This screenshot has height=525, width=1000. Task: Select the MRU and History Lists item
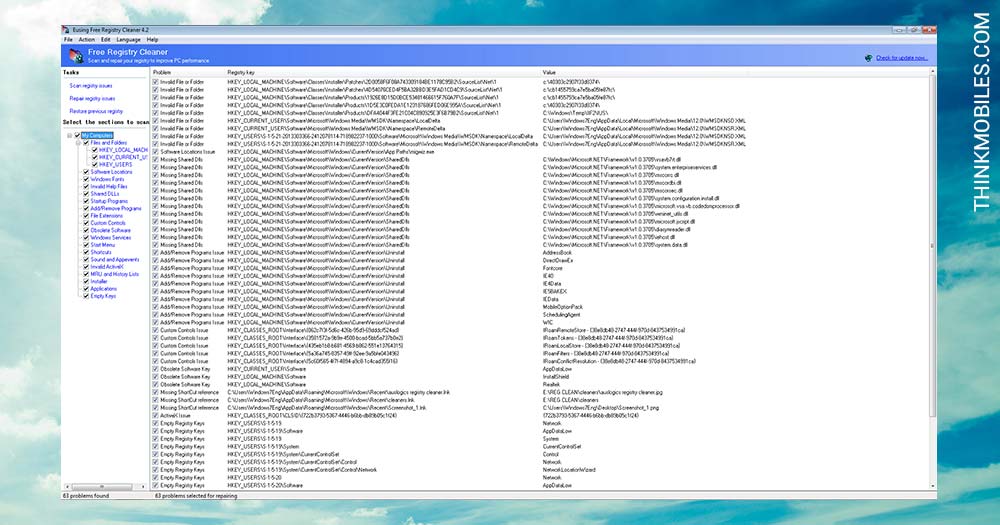115,274
